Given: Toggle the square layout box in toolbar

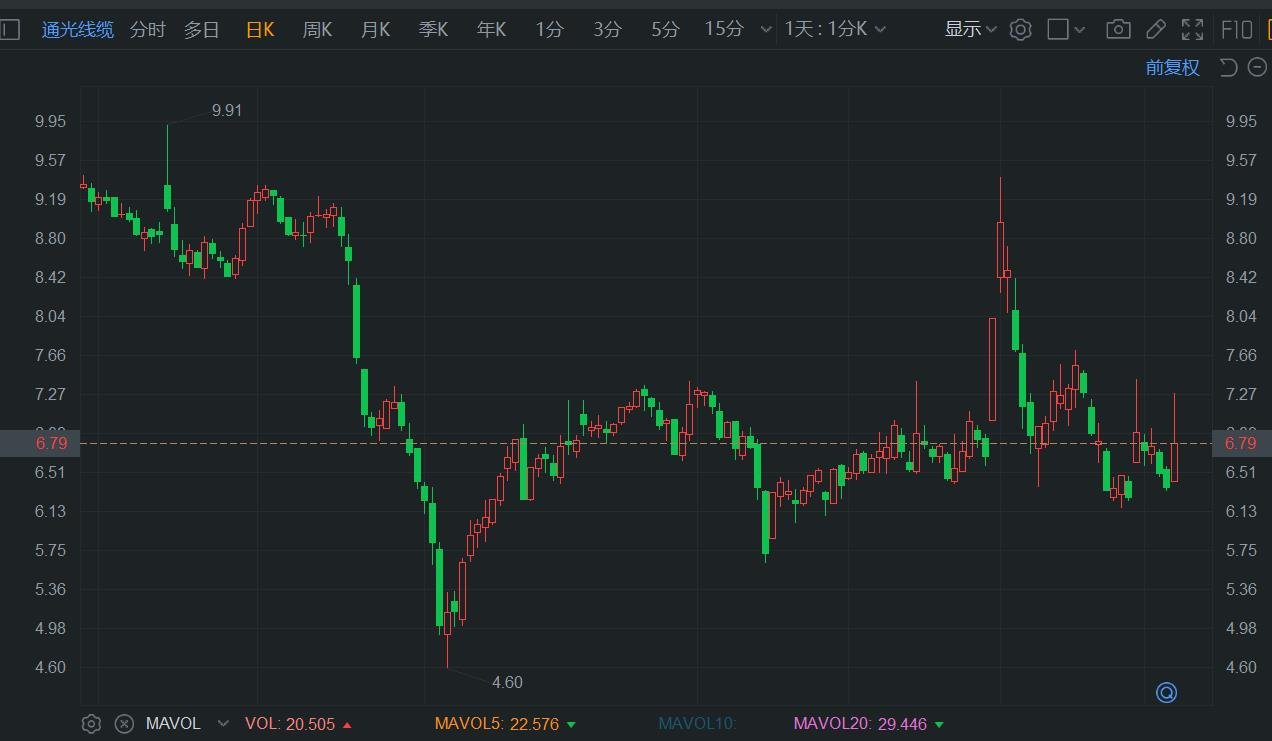Looking at the screenshot, I should [x=1057, y=29].
